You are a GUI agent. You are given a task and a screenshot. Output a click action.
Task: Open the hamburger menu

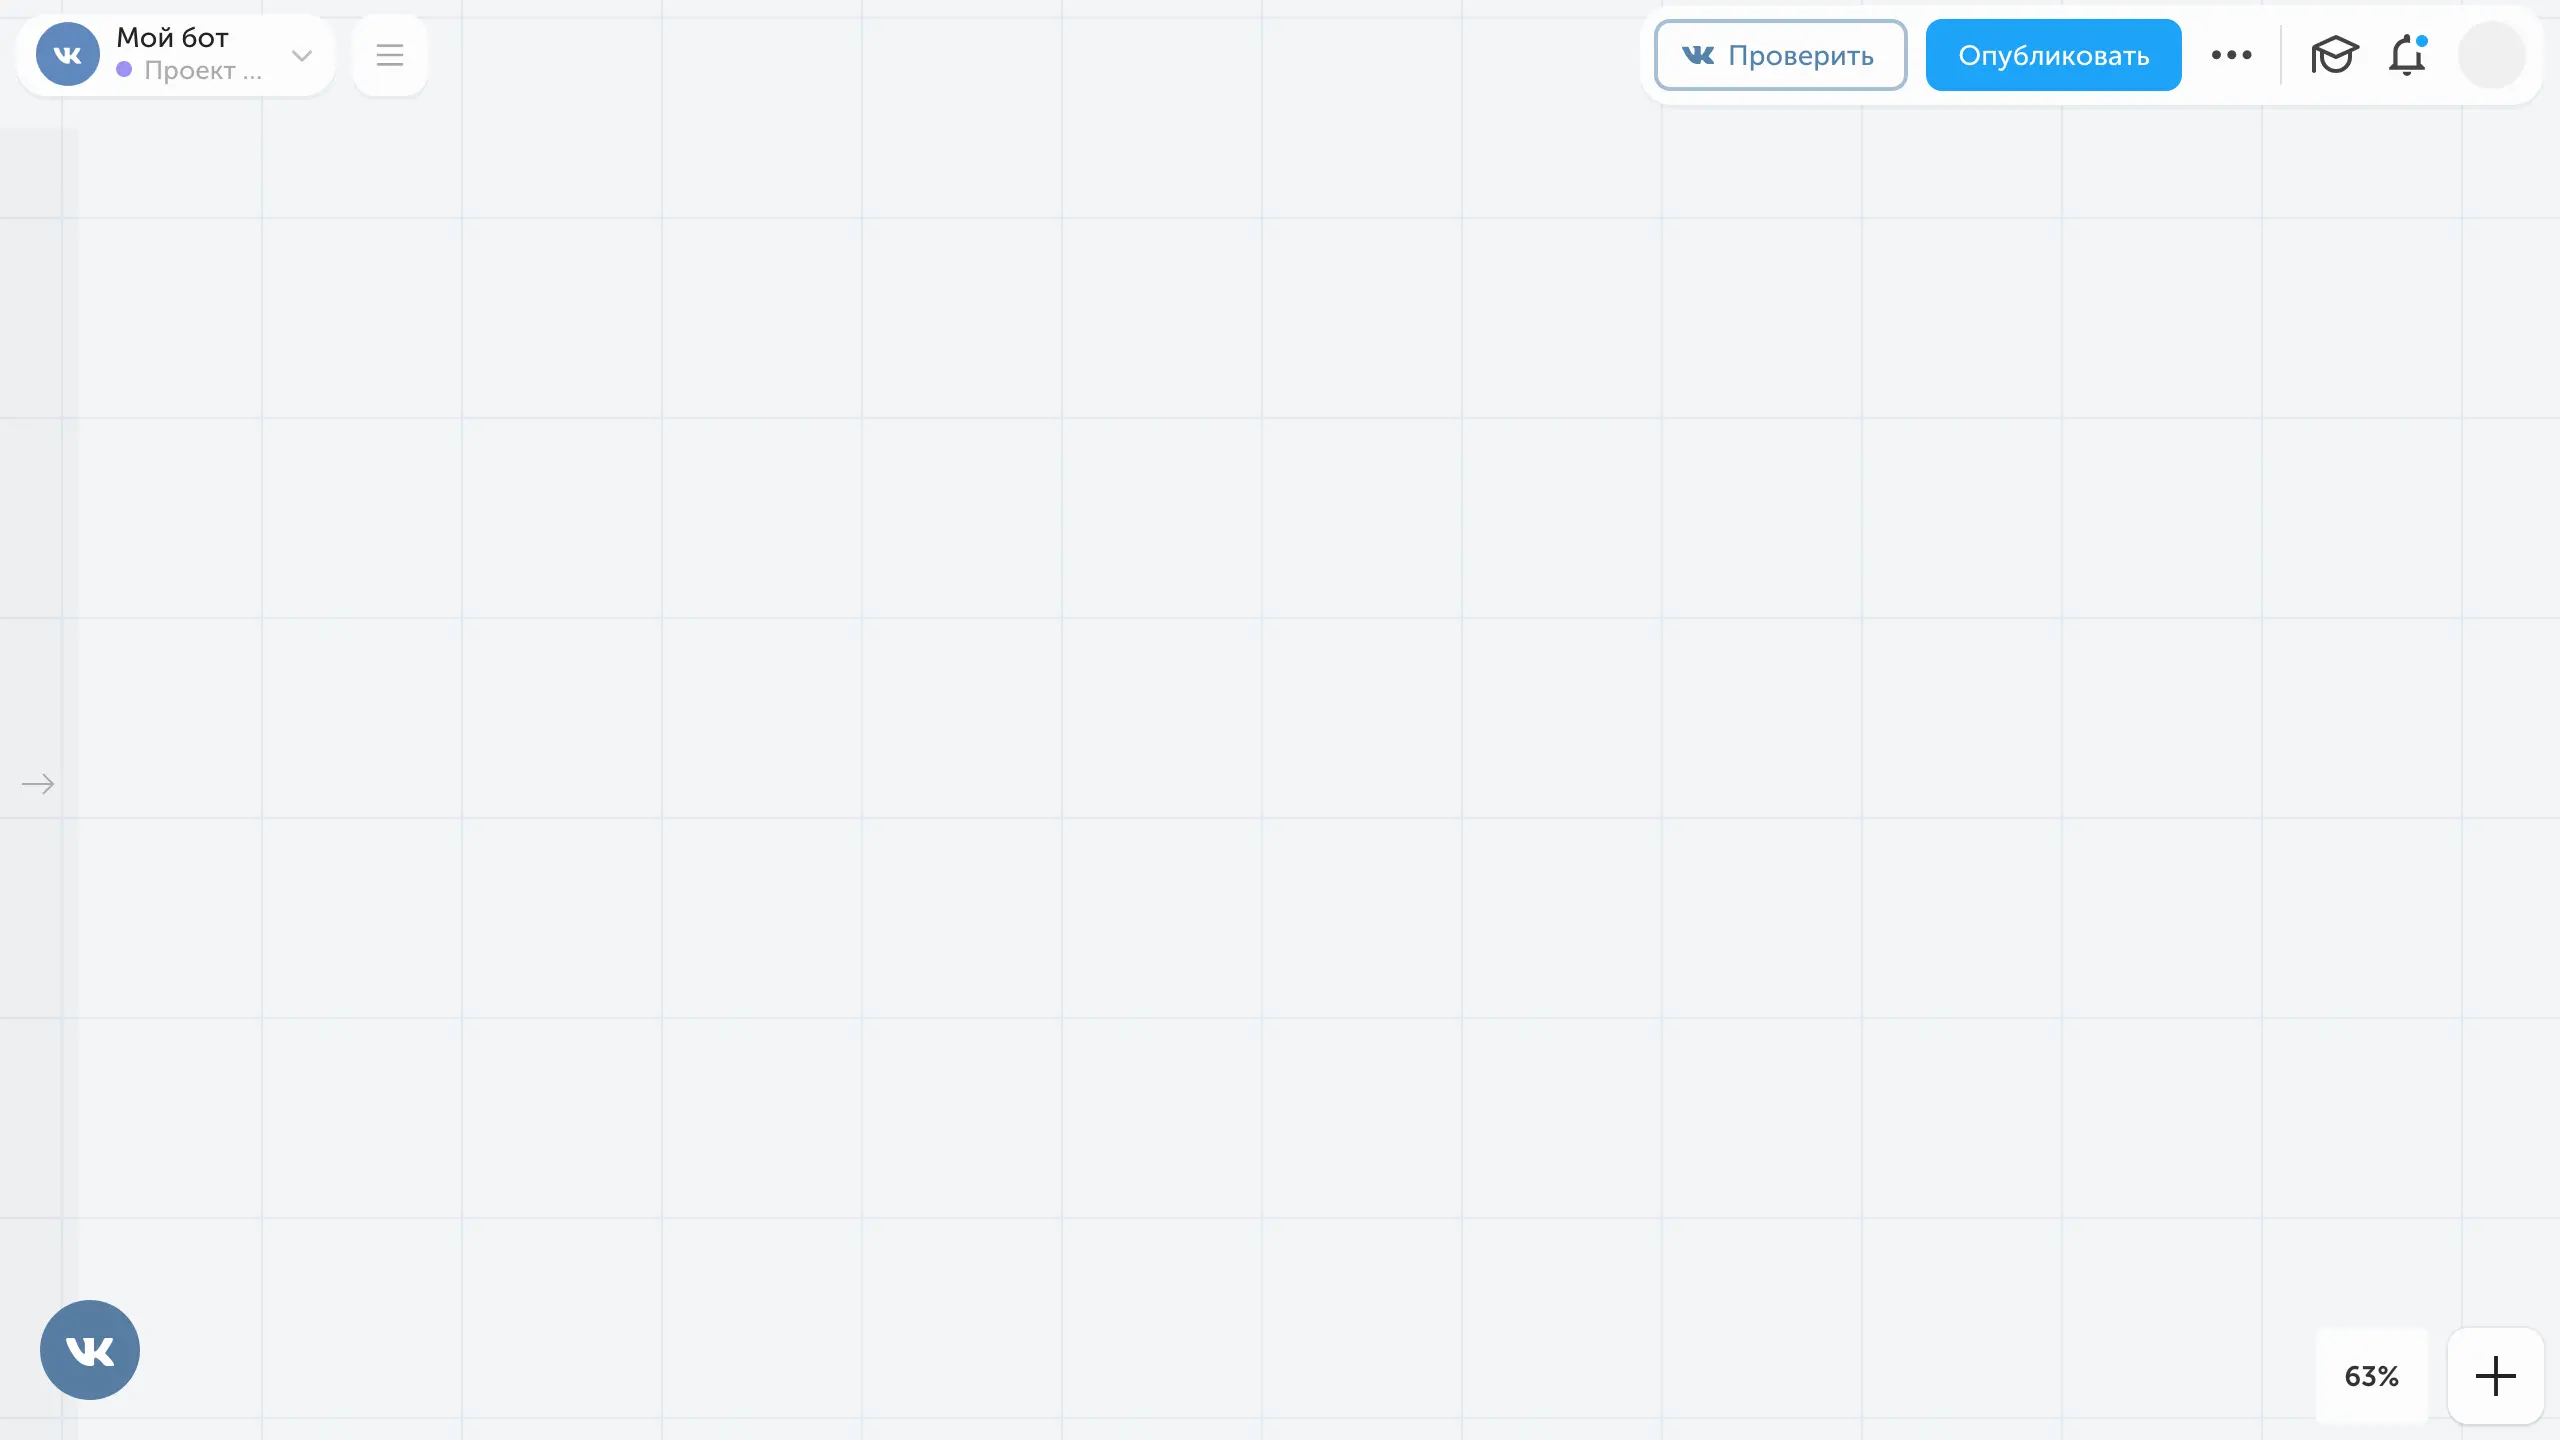point(390,55)
